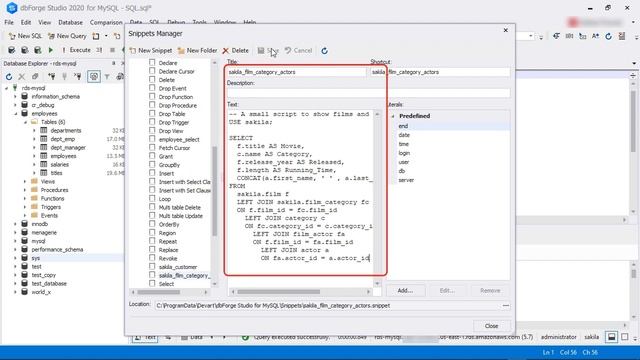Click the Views folder icon
This screenshot has width=640, height=360.
pyautogui.click(x=34, y=181)
